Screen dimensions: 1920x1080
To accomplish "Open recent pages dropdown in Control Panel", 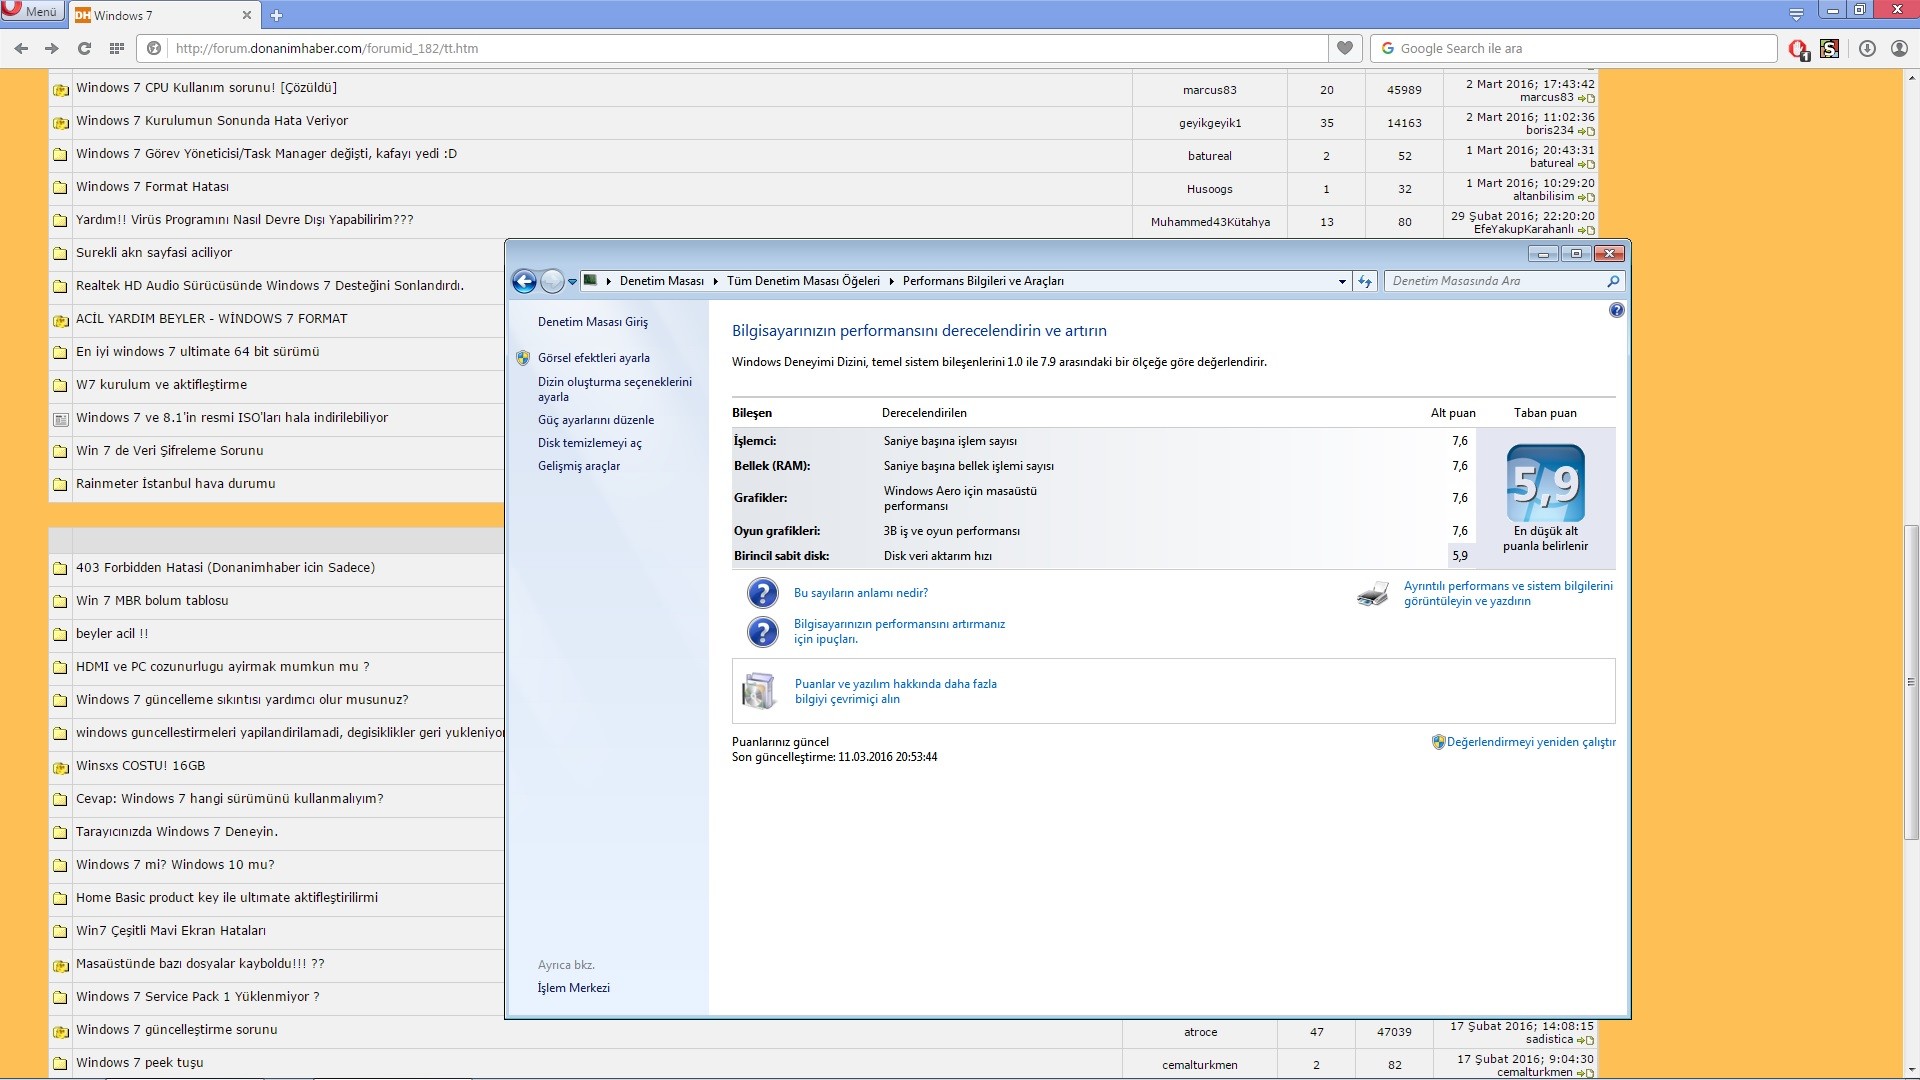I will point(572,282).
